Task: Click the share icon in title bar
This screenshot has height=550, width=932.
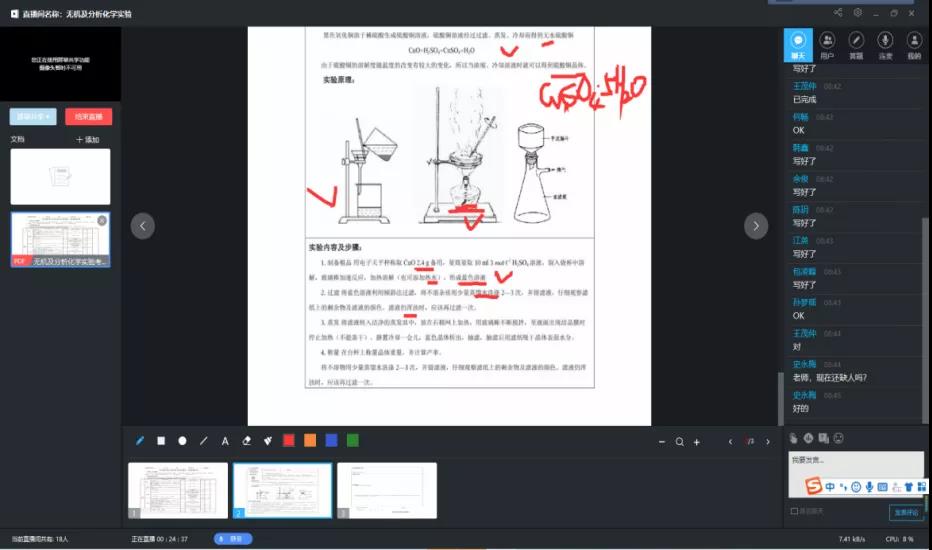Action: tap(838, 12)
